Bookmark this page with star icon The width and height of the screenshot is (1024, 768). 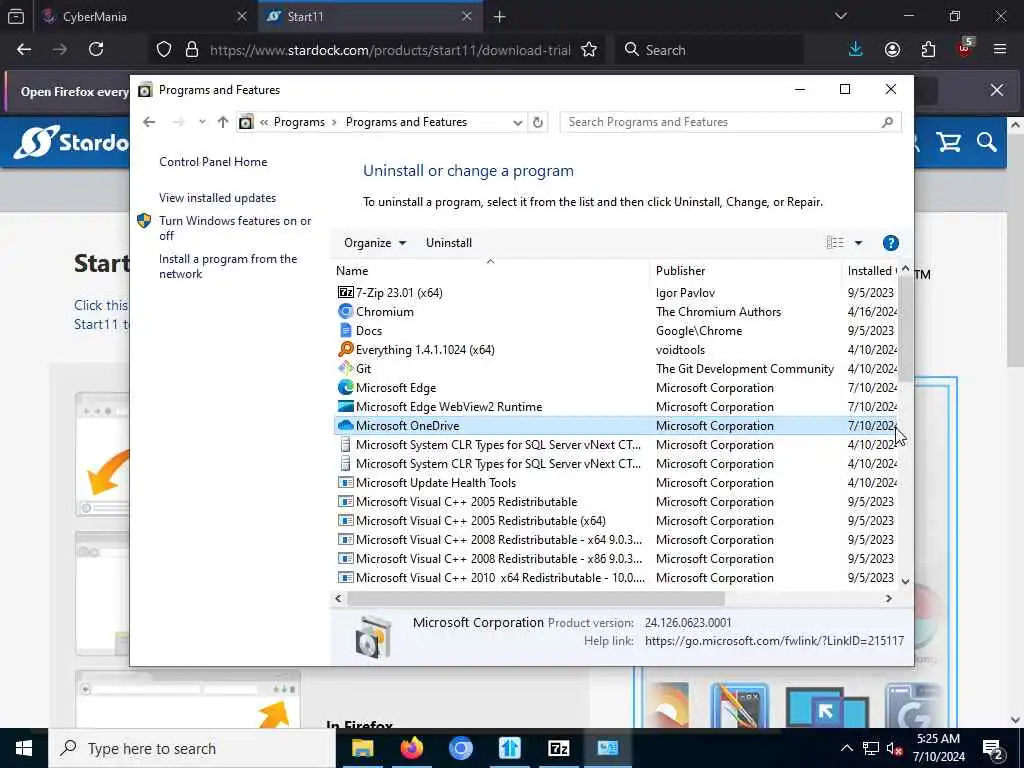589,50
